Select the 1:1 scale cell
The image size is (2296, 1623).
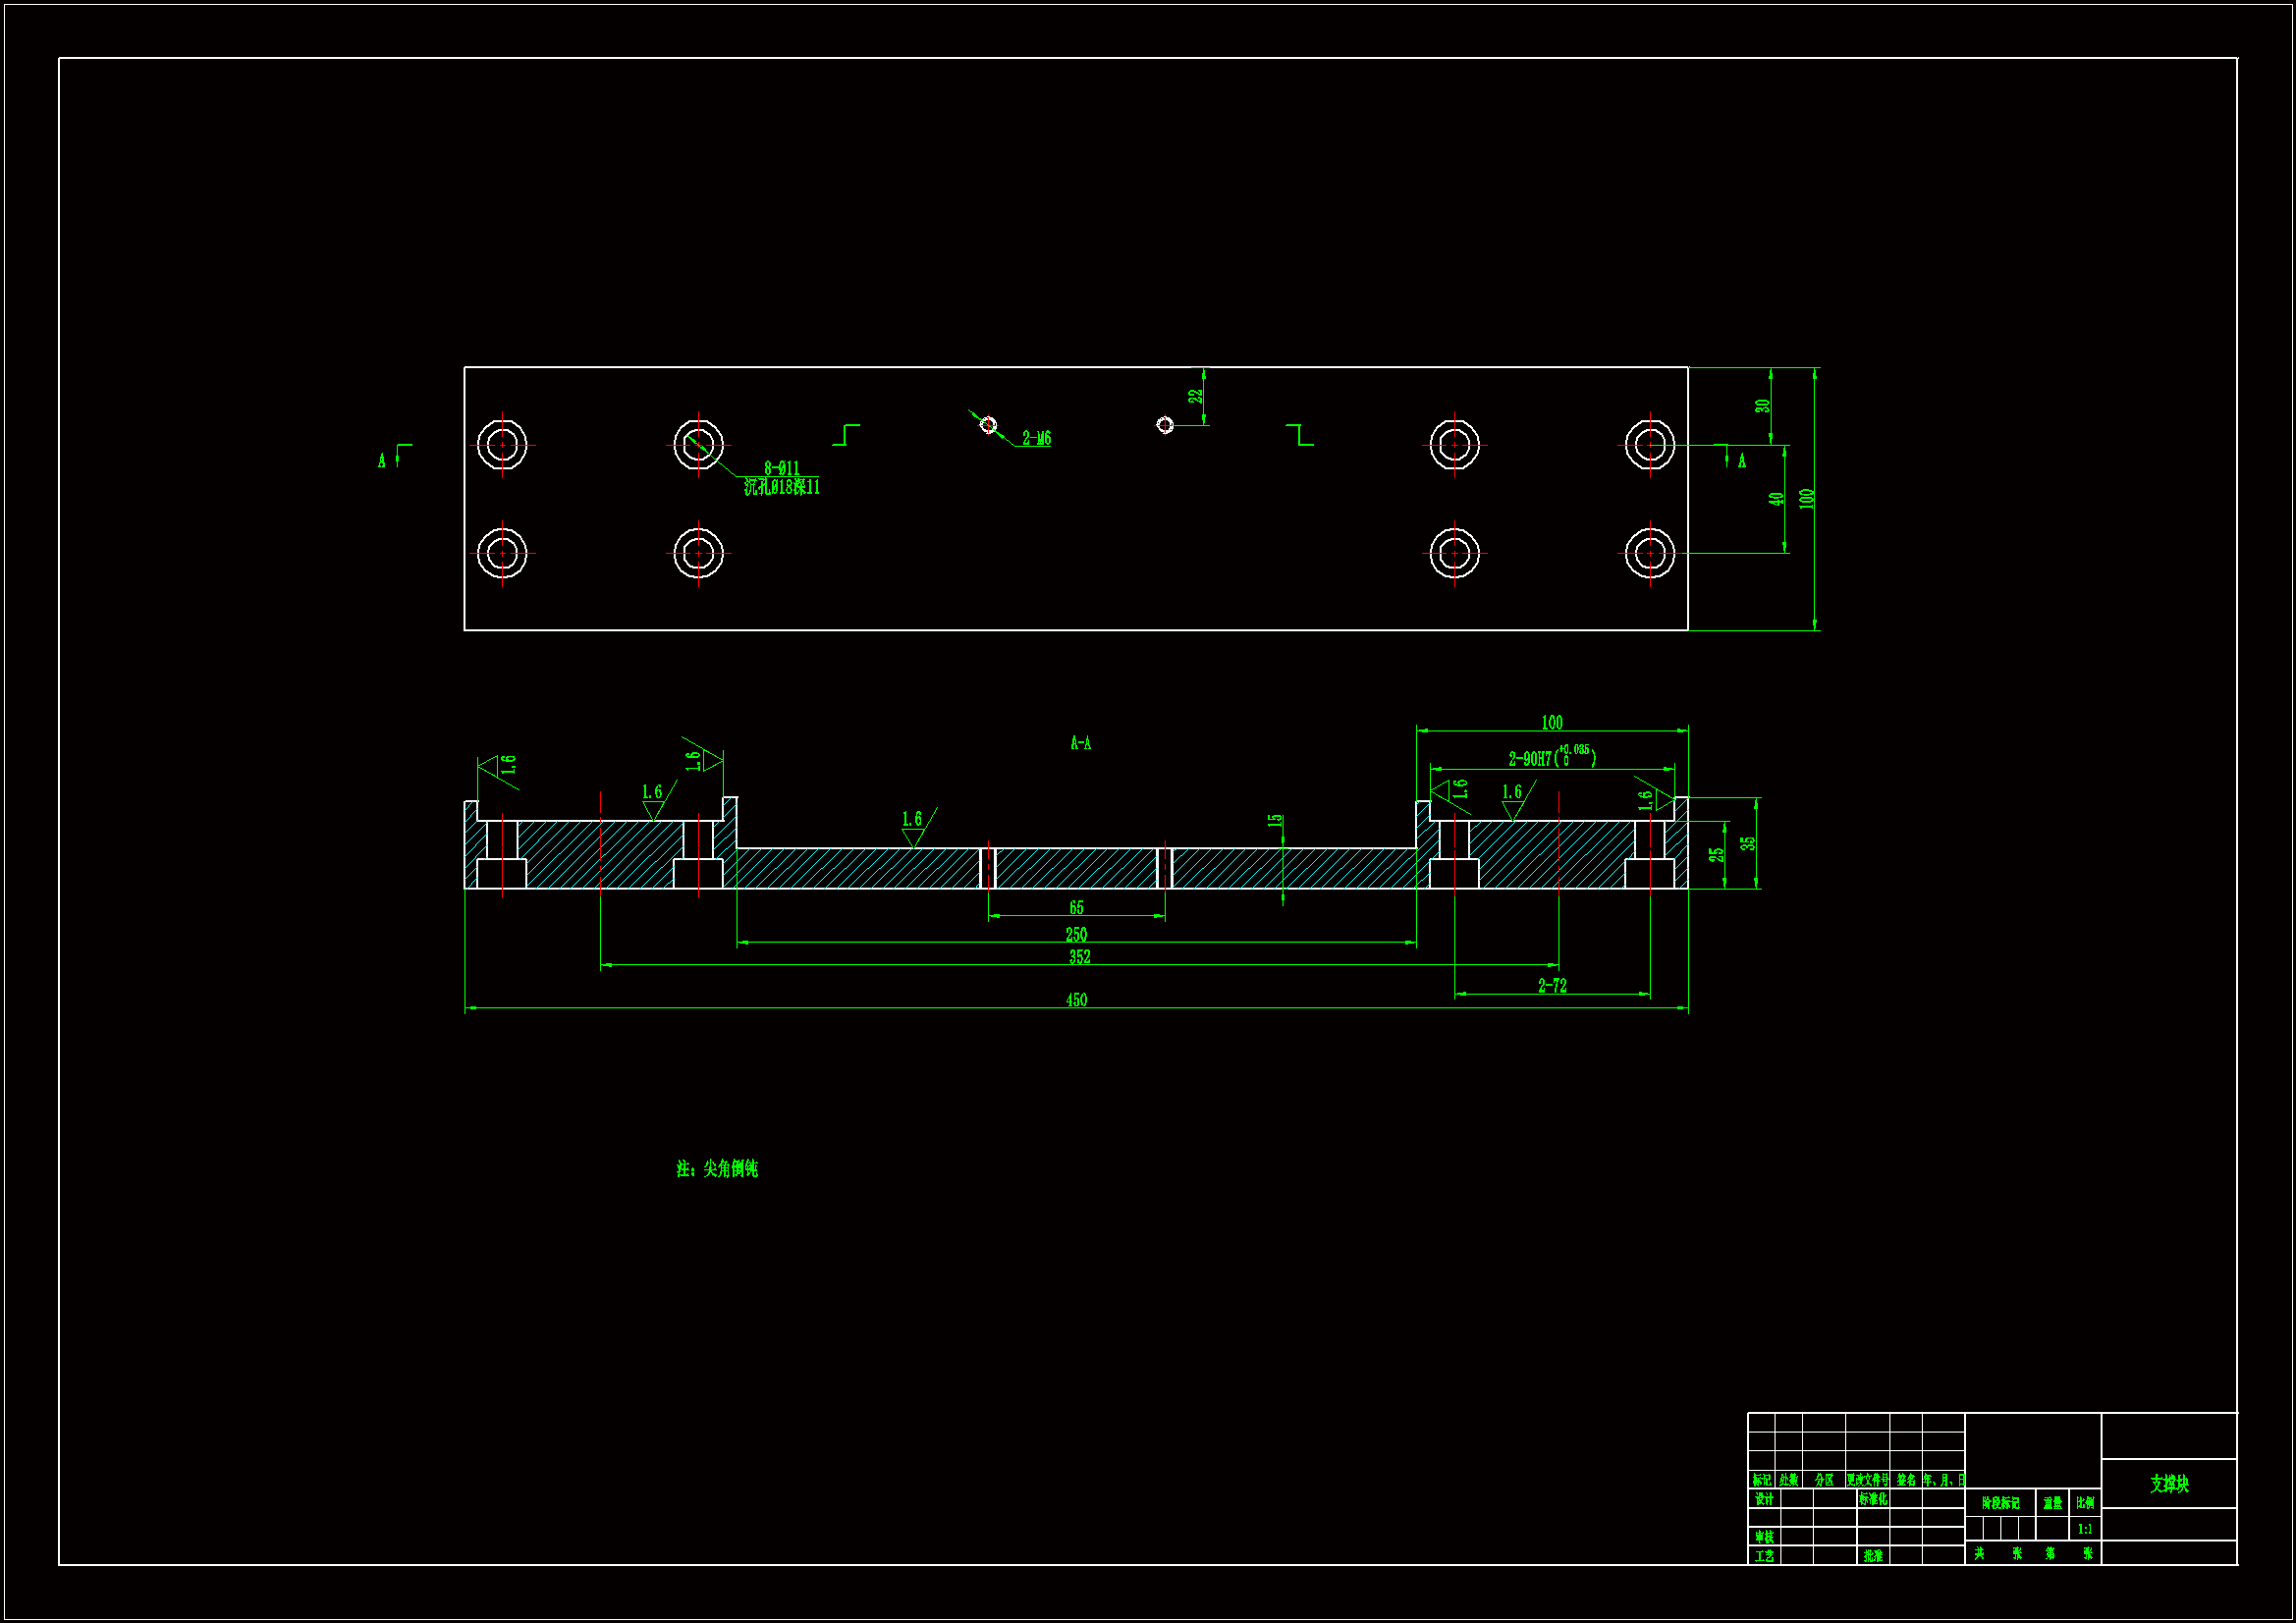[x=2085, y=1529]
